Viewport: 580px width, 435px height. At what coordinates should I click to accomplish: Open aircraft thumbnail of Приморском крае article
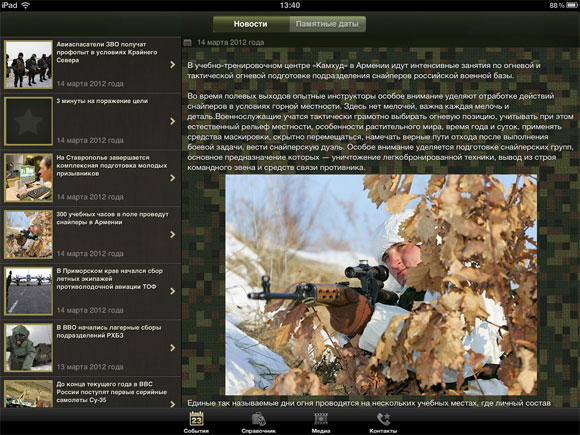28,291
